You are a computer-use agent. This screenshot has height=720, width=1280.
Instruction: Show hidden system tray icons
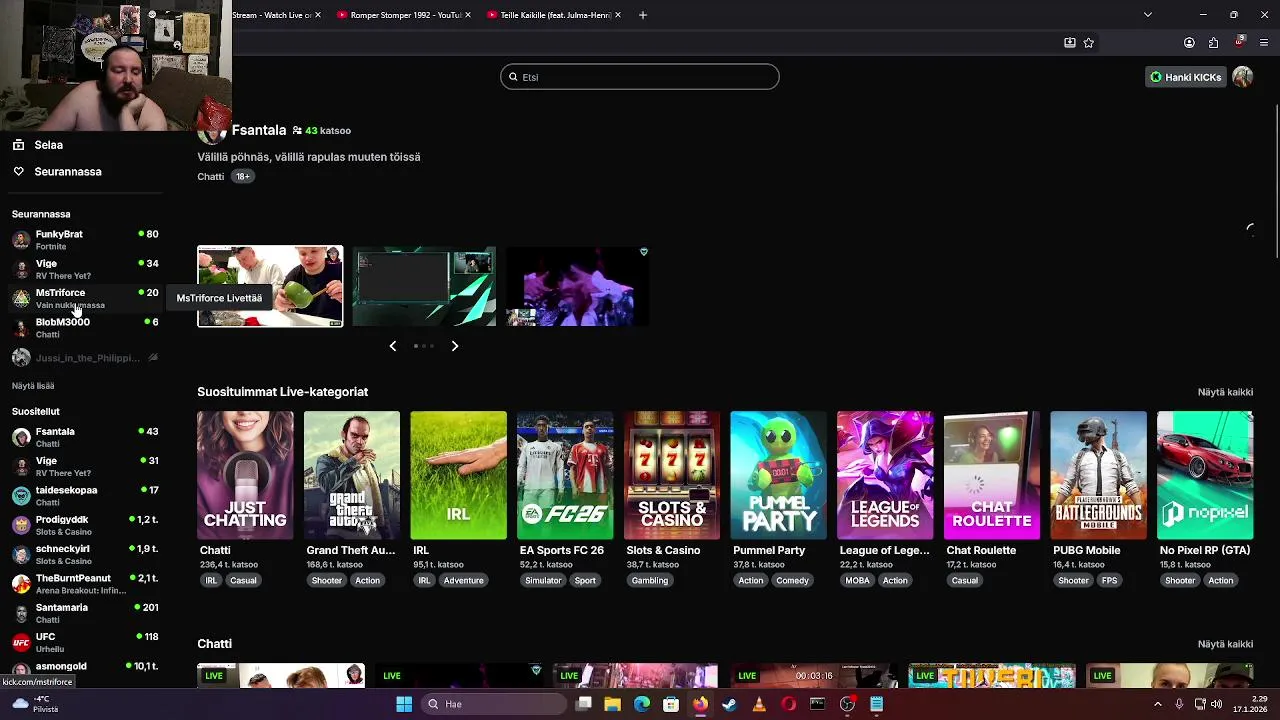point(1158,704)
